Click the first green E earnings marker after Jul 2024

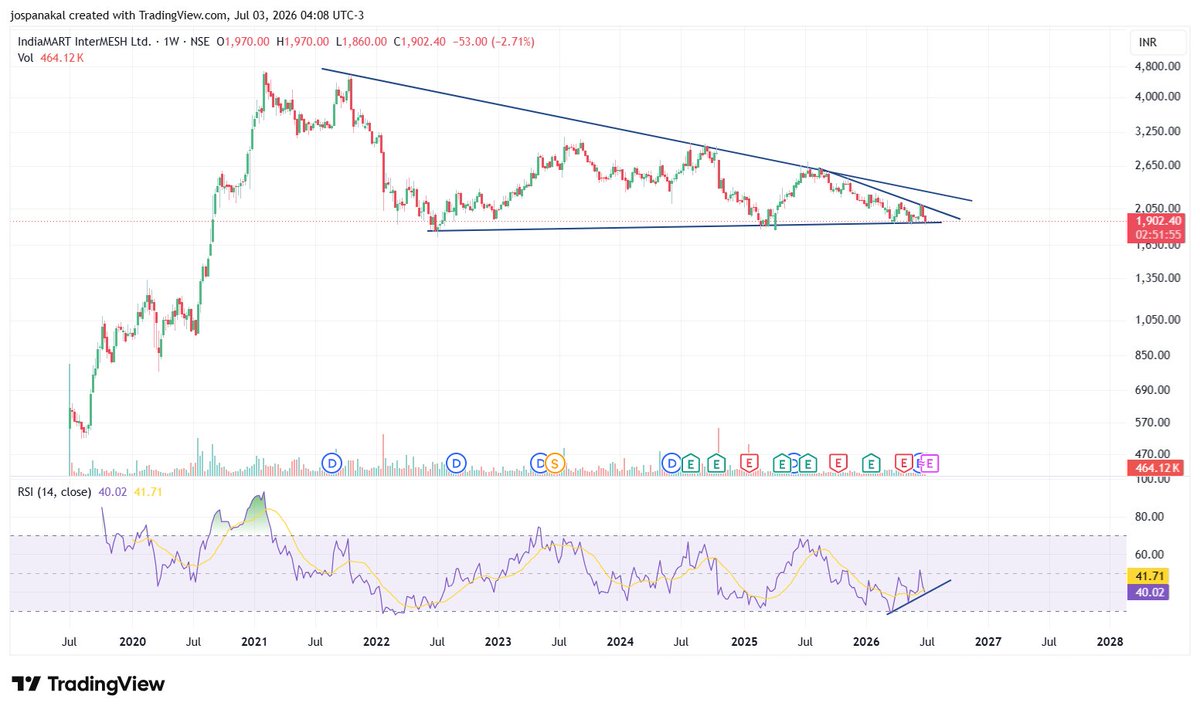(689, 462)
